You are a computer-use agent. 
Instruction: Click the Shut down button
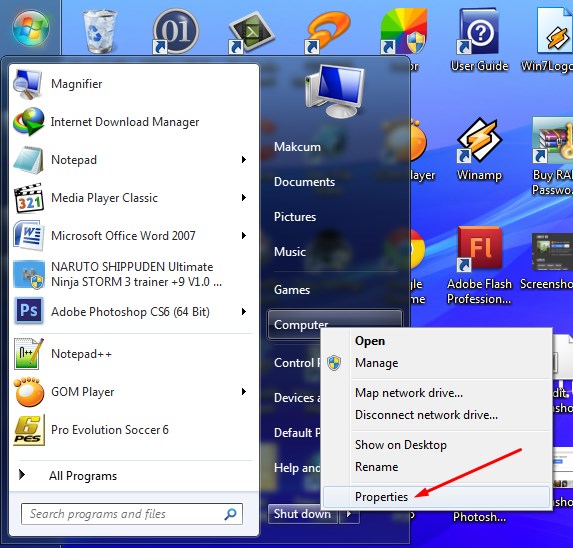click(x=303, y=514)
